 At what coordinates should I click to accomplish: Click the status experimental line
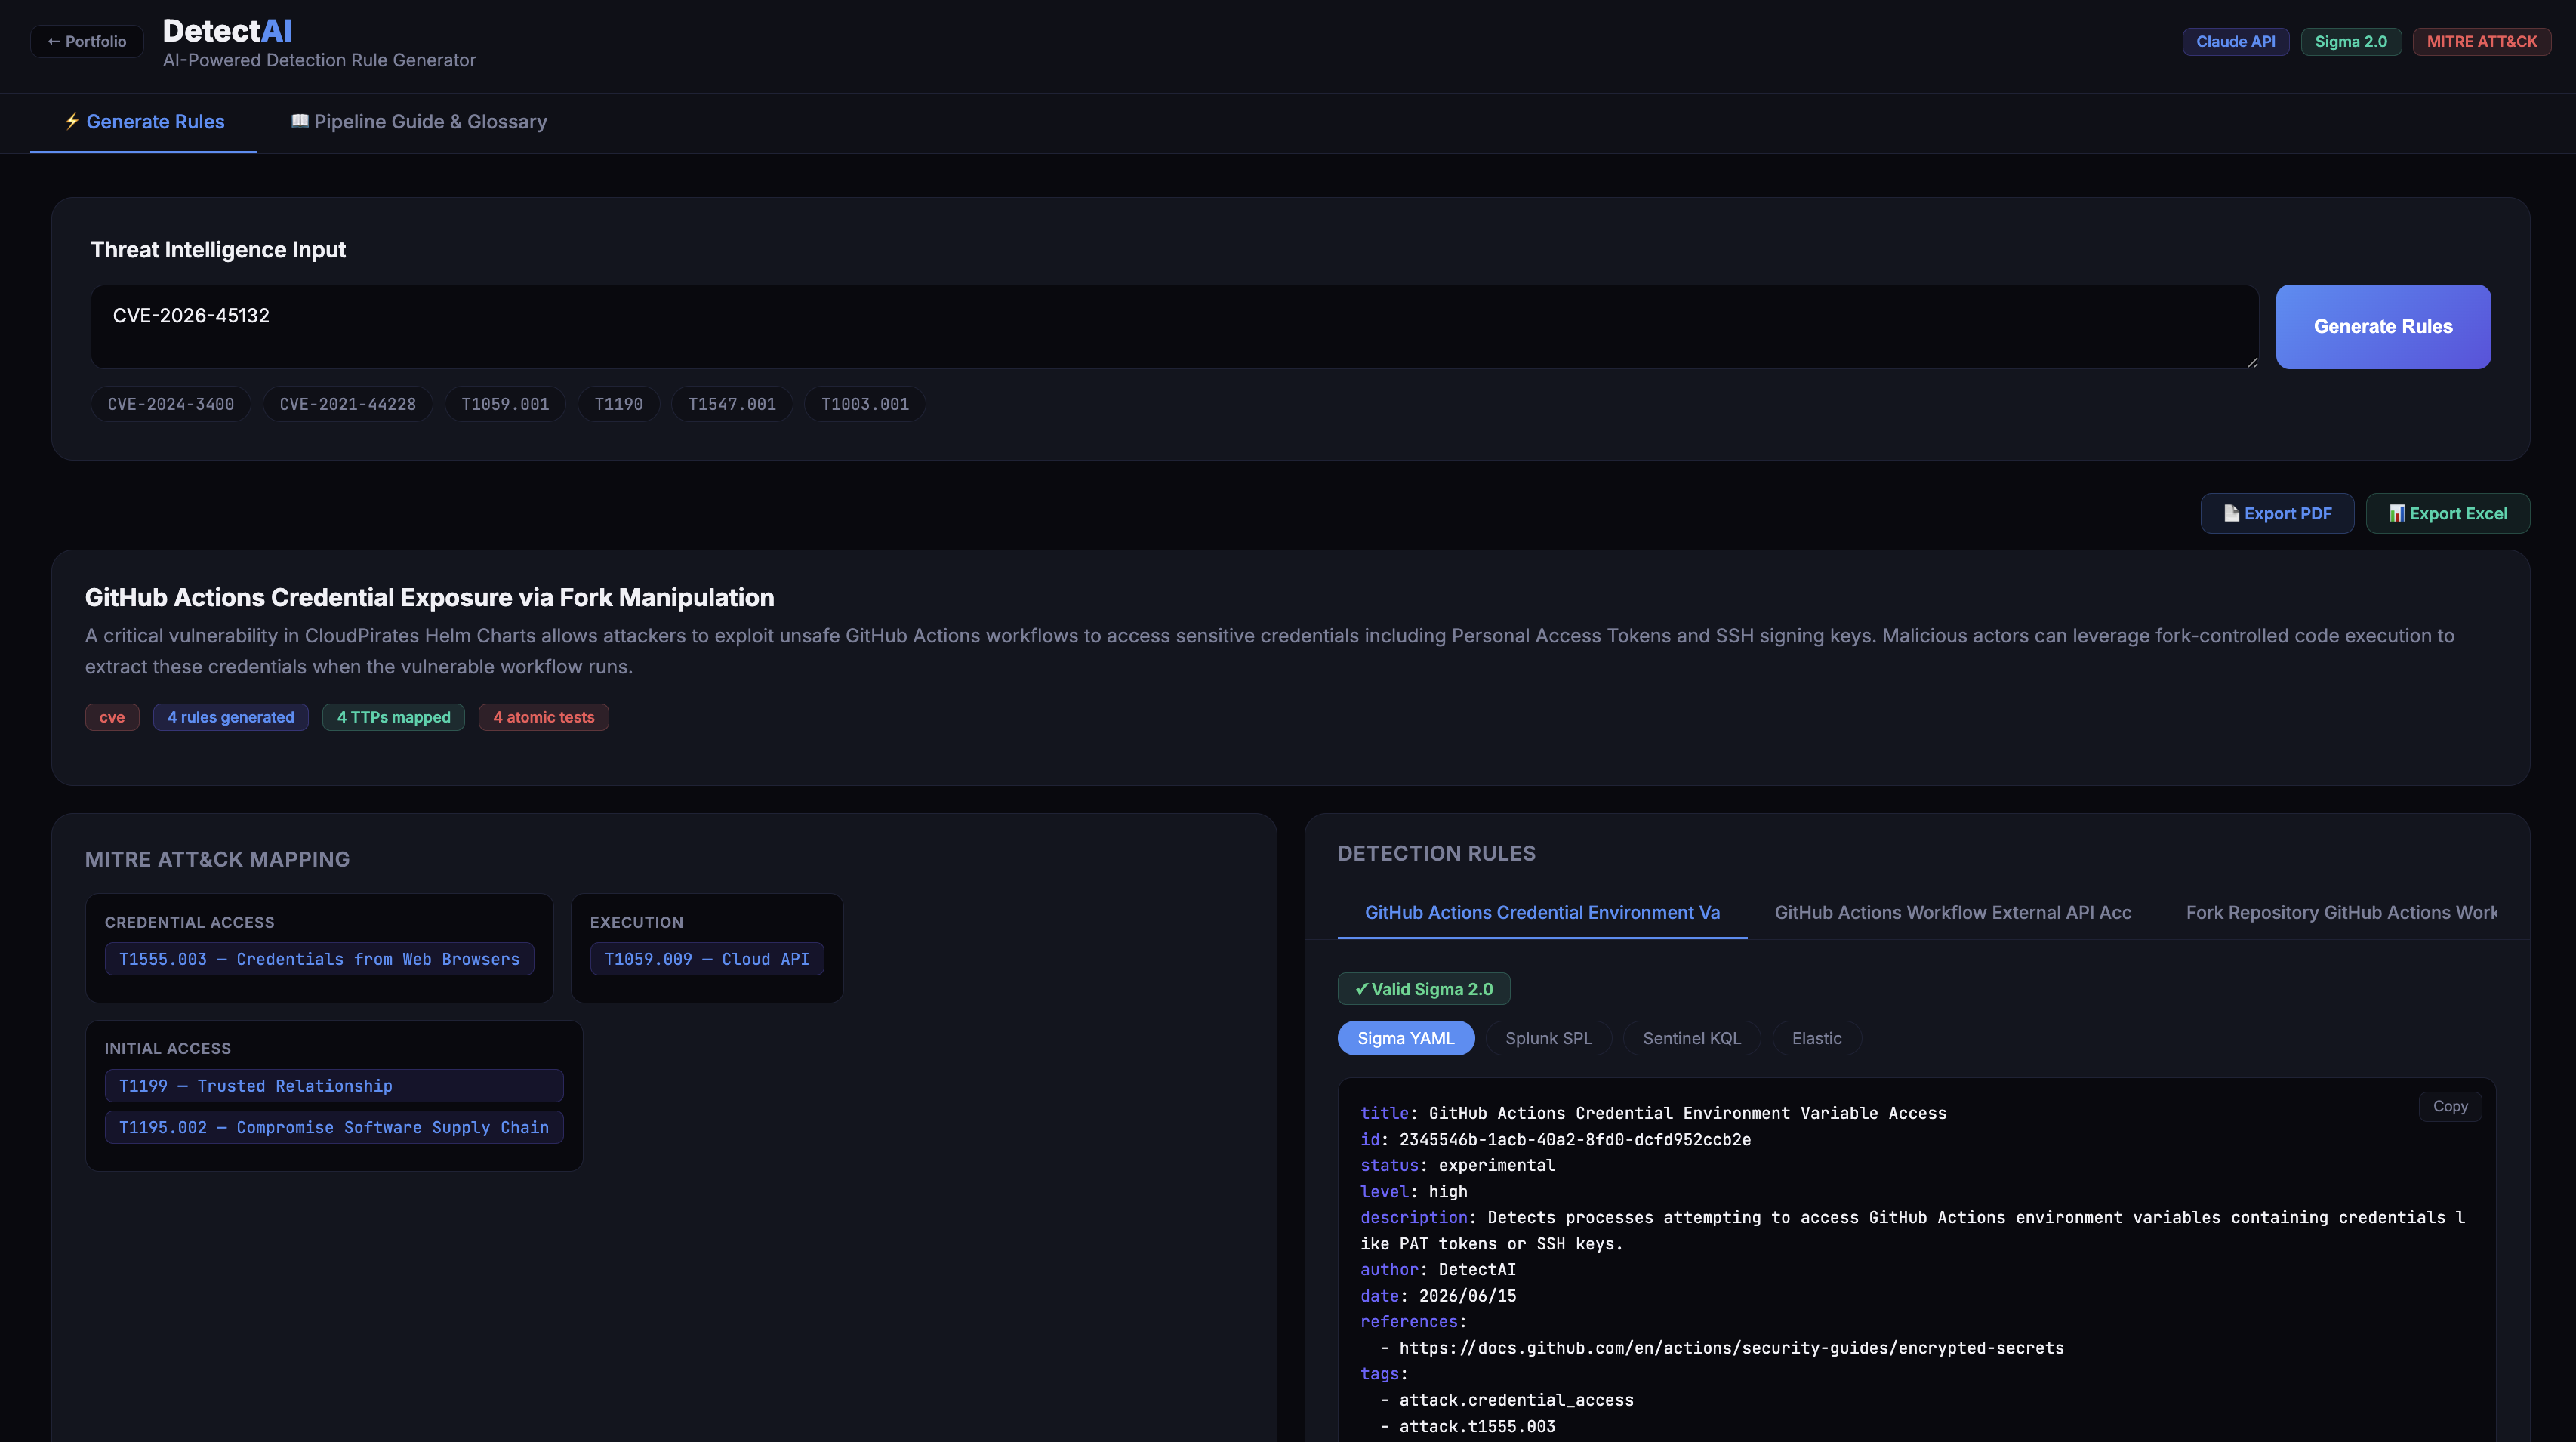[1457, 1166]
